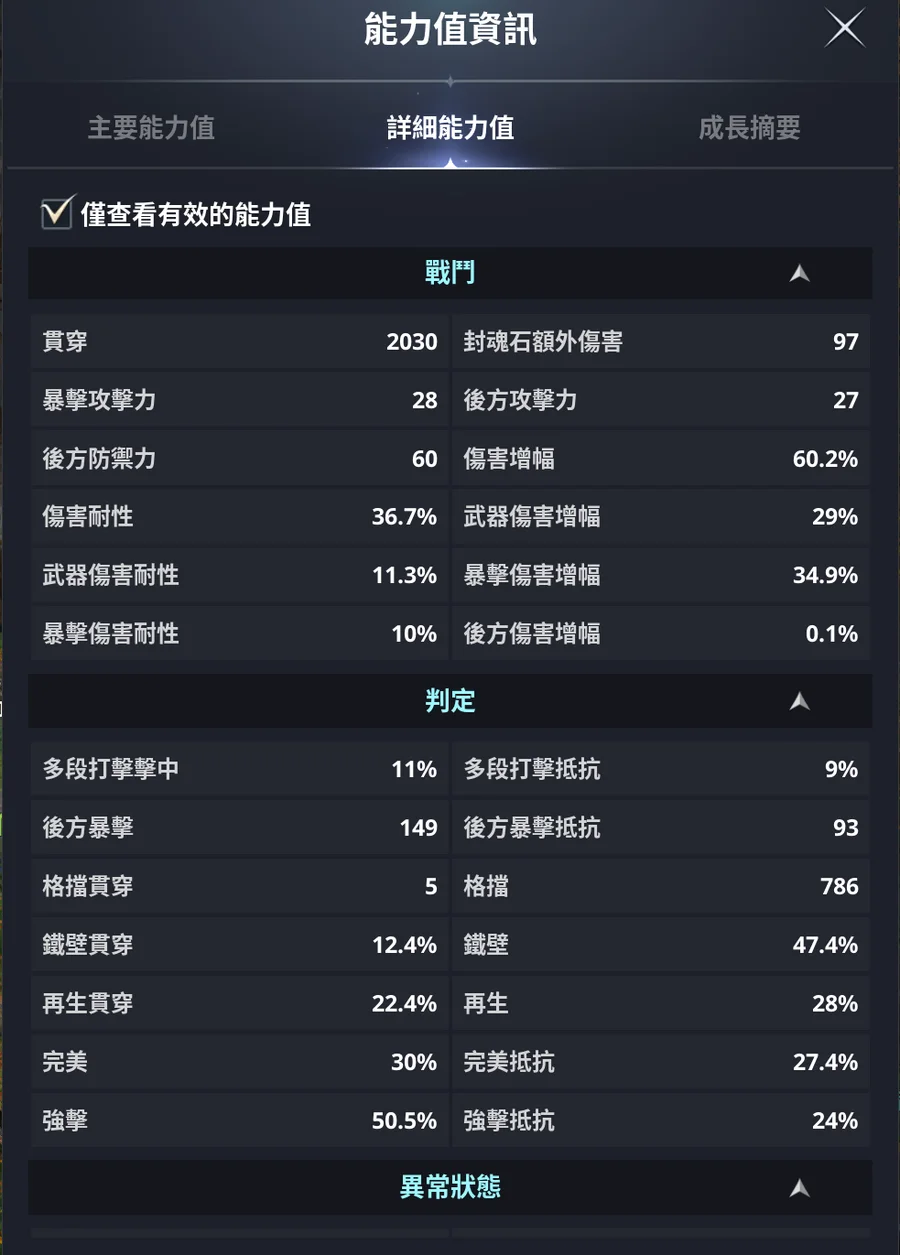The height and width of the screenshot is (1255, 900).
Task: Switch to the 主要能力值 tab
Action: coord(151,128)
